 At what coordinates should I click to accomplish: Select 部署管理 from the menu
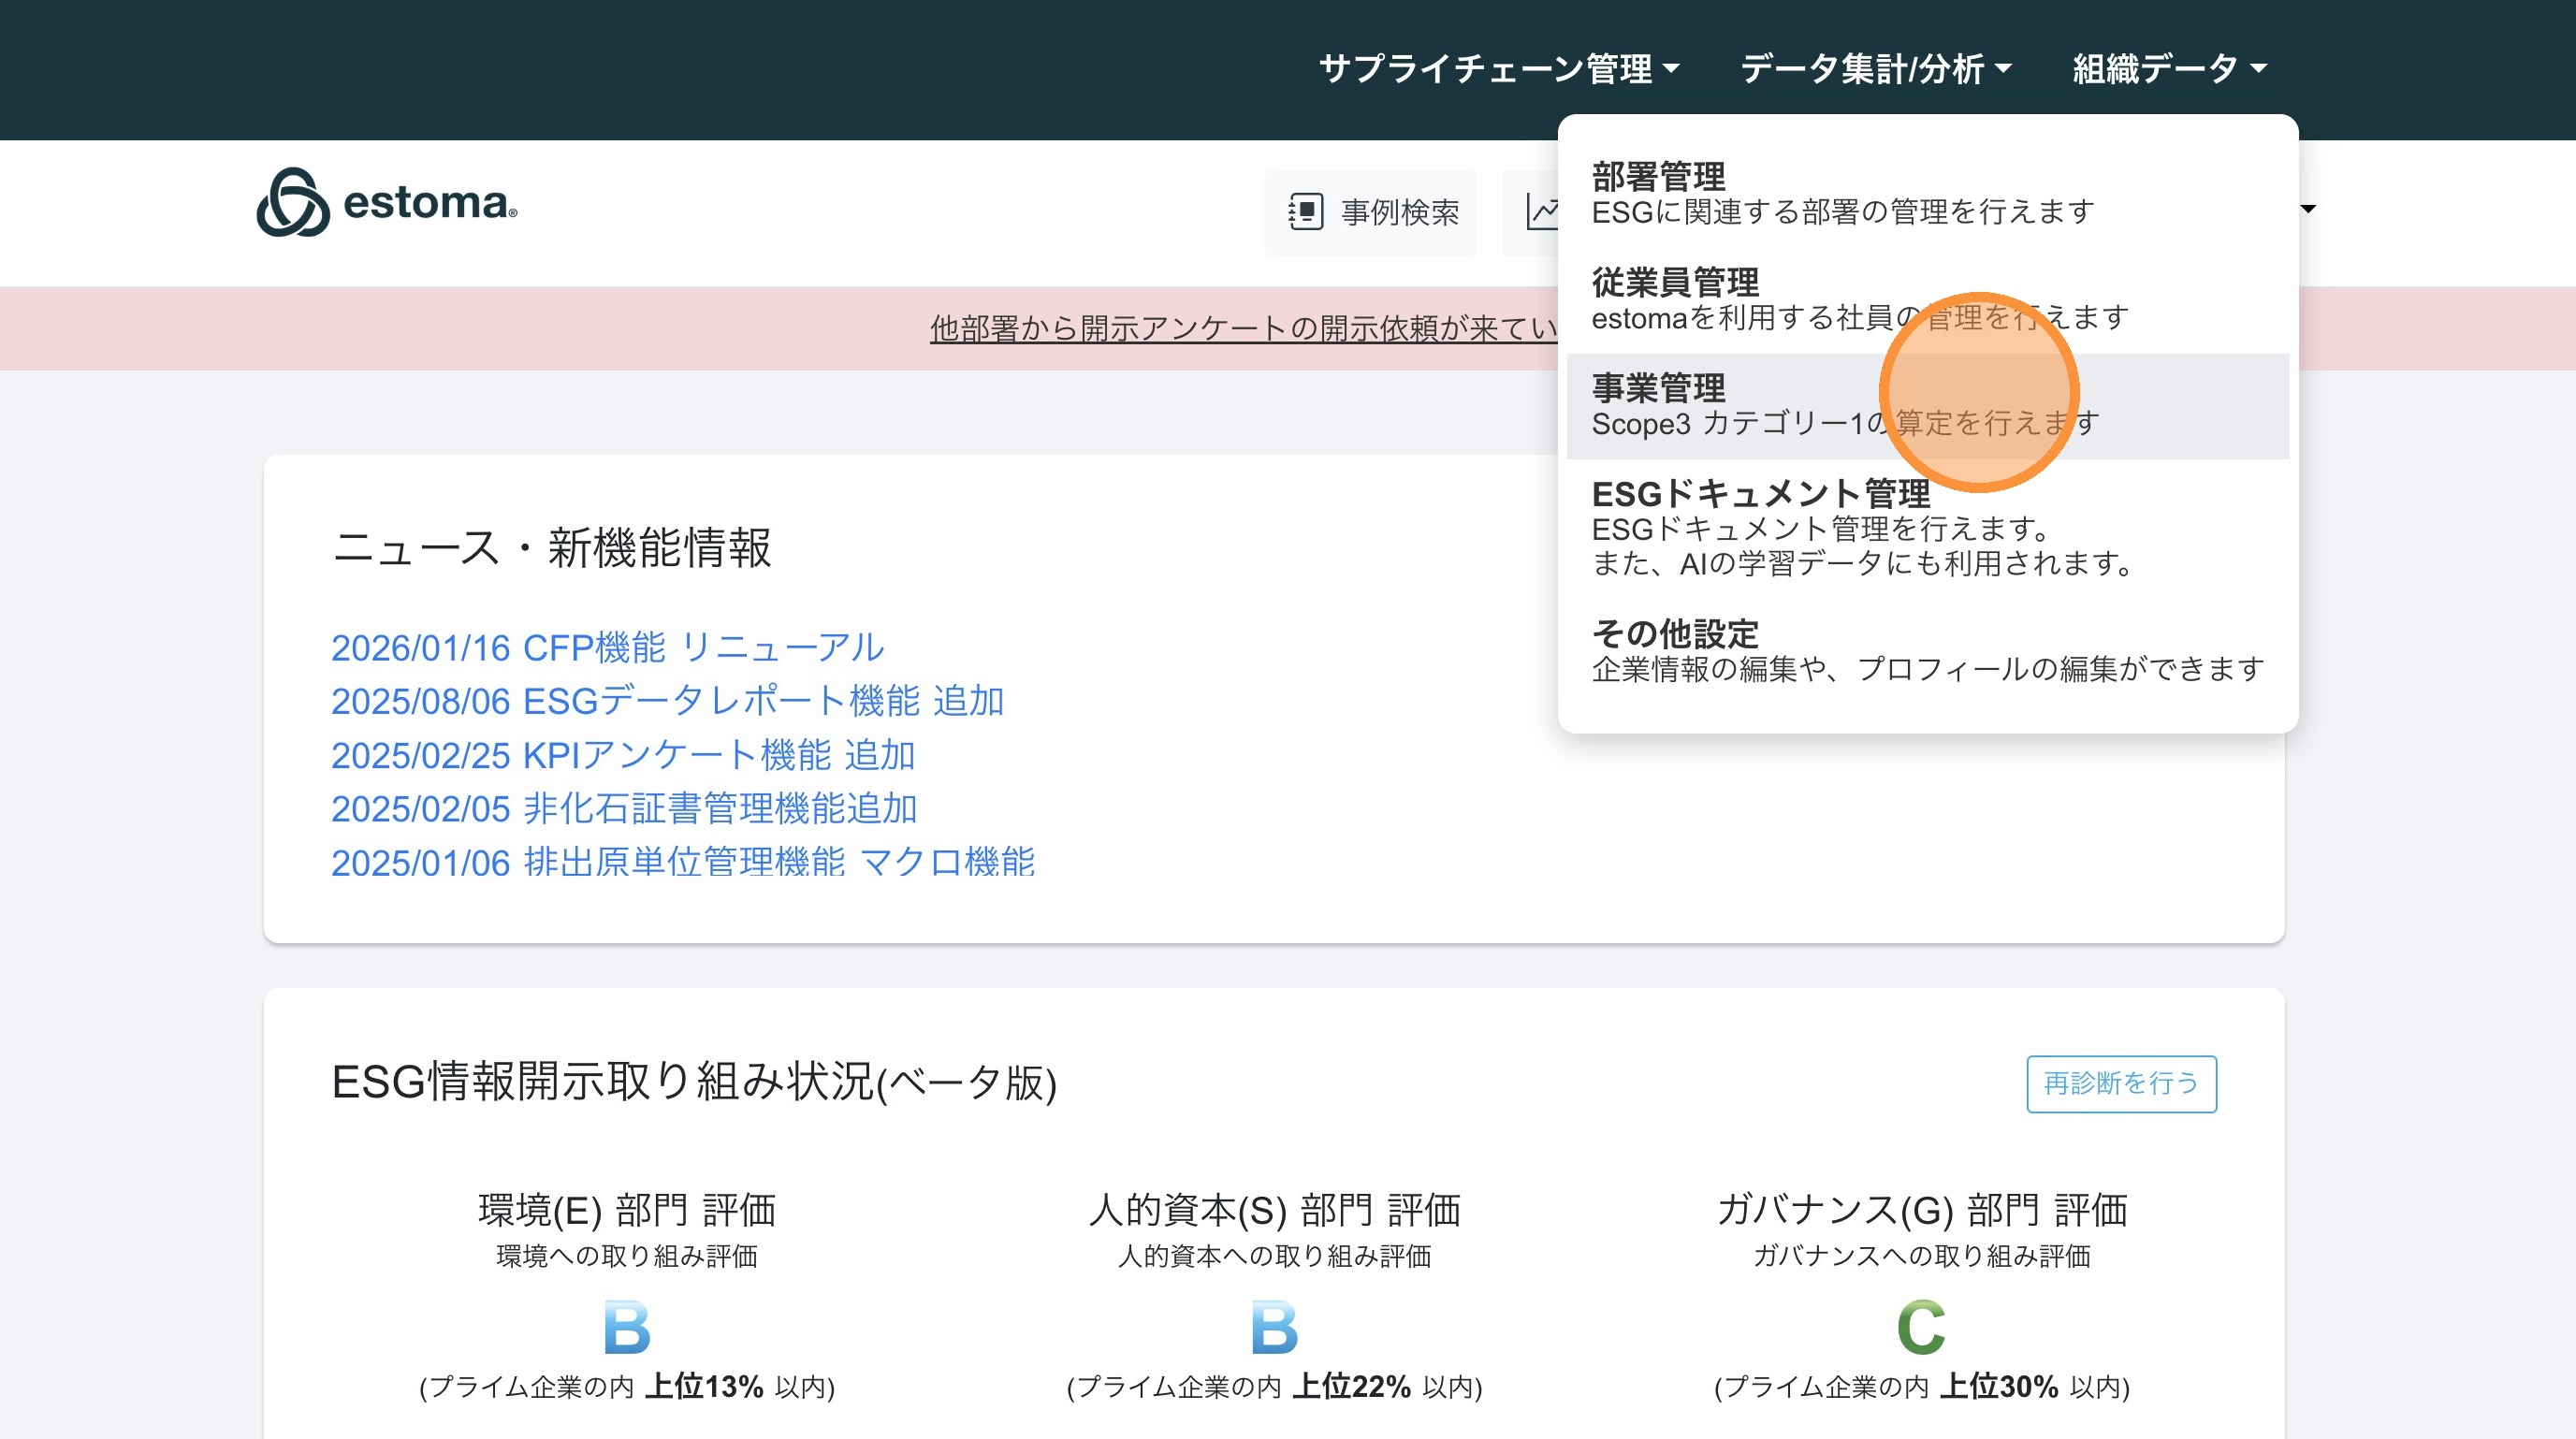tap(1927, 194)
